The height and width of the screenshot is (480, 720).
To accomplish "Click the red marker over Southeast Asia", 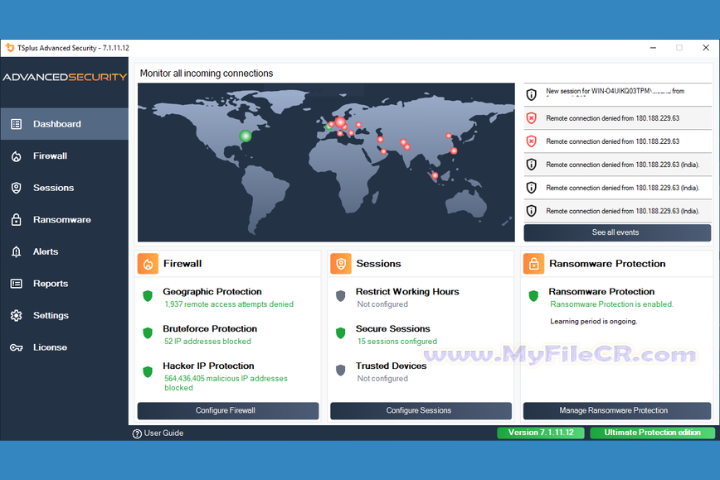I will [435, 175].
